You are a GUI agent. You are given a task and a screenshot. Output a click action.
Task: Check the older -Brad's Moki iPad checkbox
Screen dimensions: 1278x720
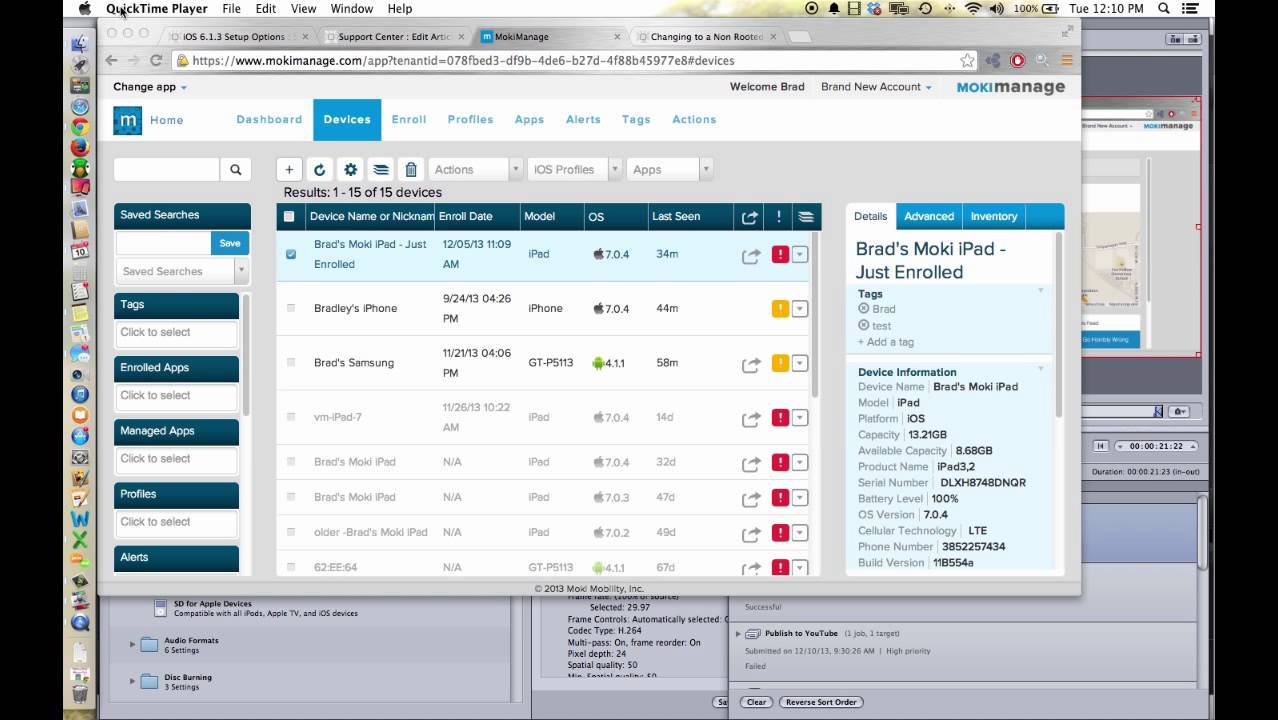pos(291,532)
